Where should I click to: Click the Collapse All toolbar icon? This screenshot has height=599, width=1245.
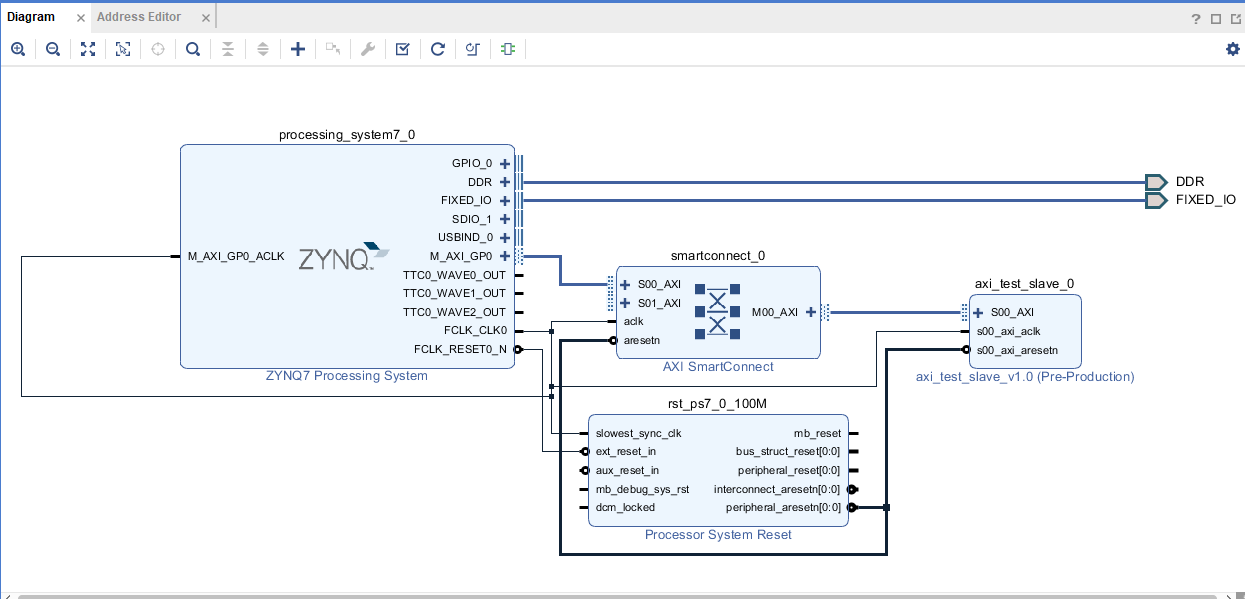click(x=228, y=49)
